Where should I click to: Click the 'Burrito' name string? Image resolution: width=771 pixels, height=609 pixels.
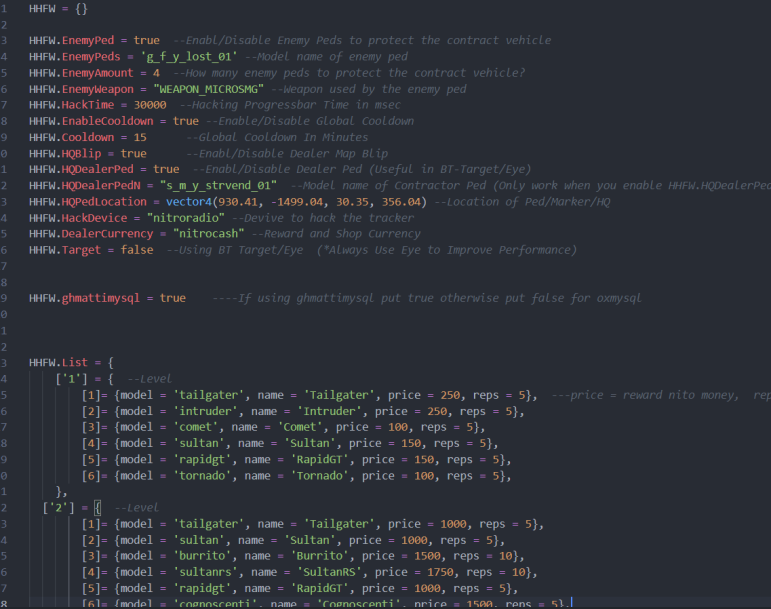coord(320,555)
